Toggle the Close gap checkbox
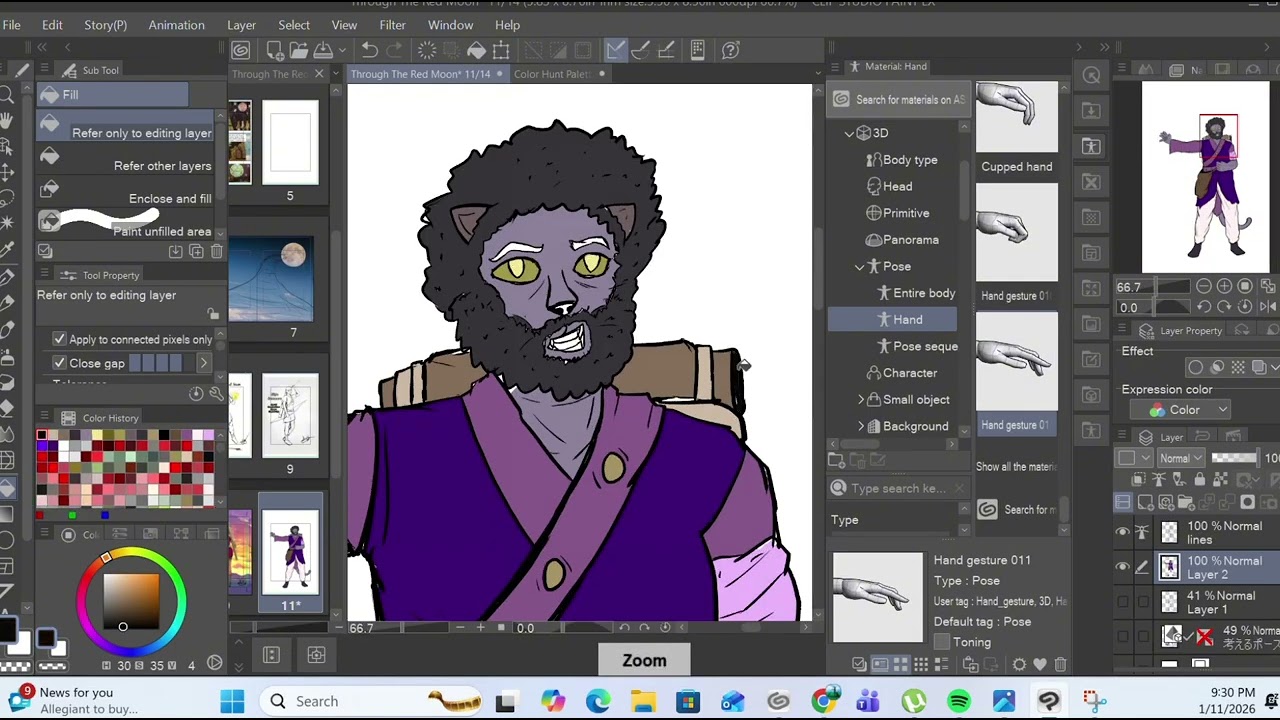 (x=59, y=363)
